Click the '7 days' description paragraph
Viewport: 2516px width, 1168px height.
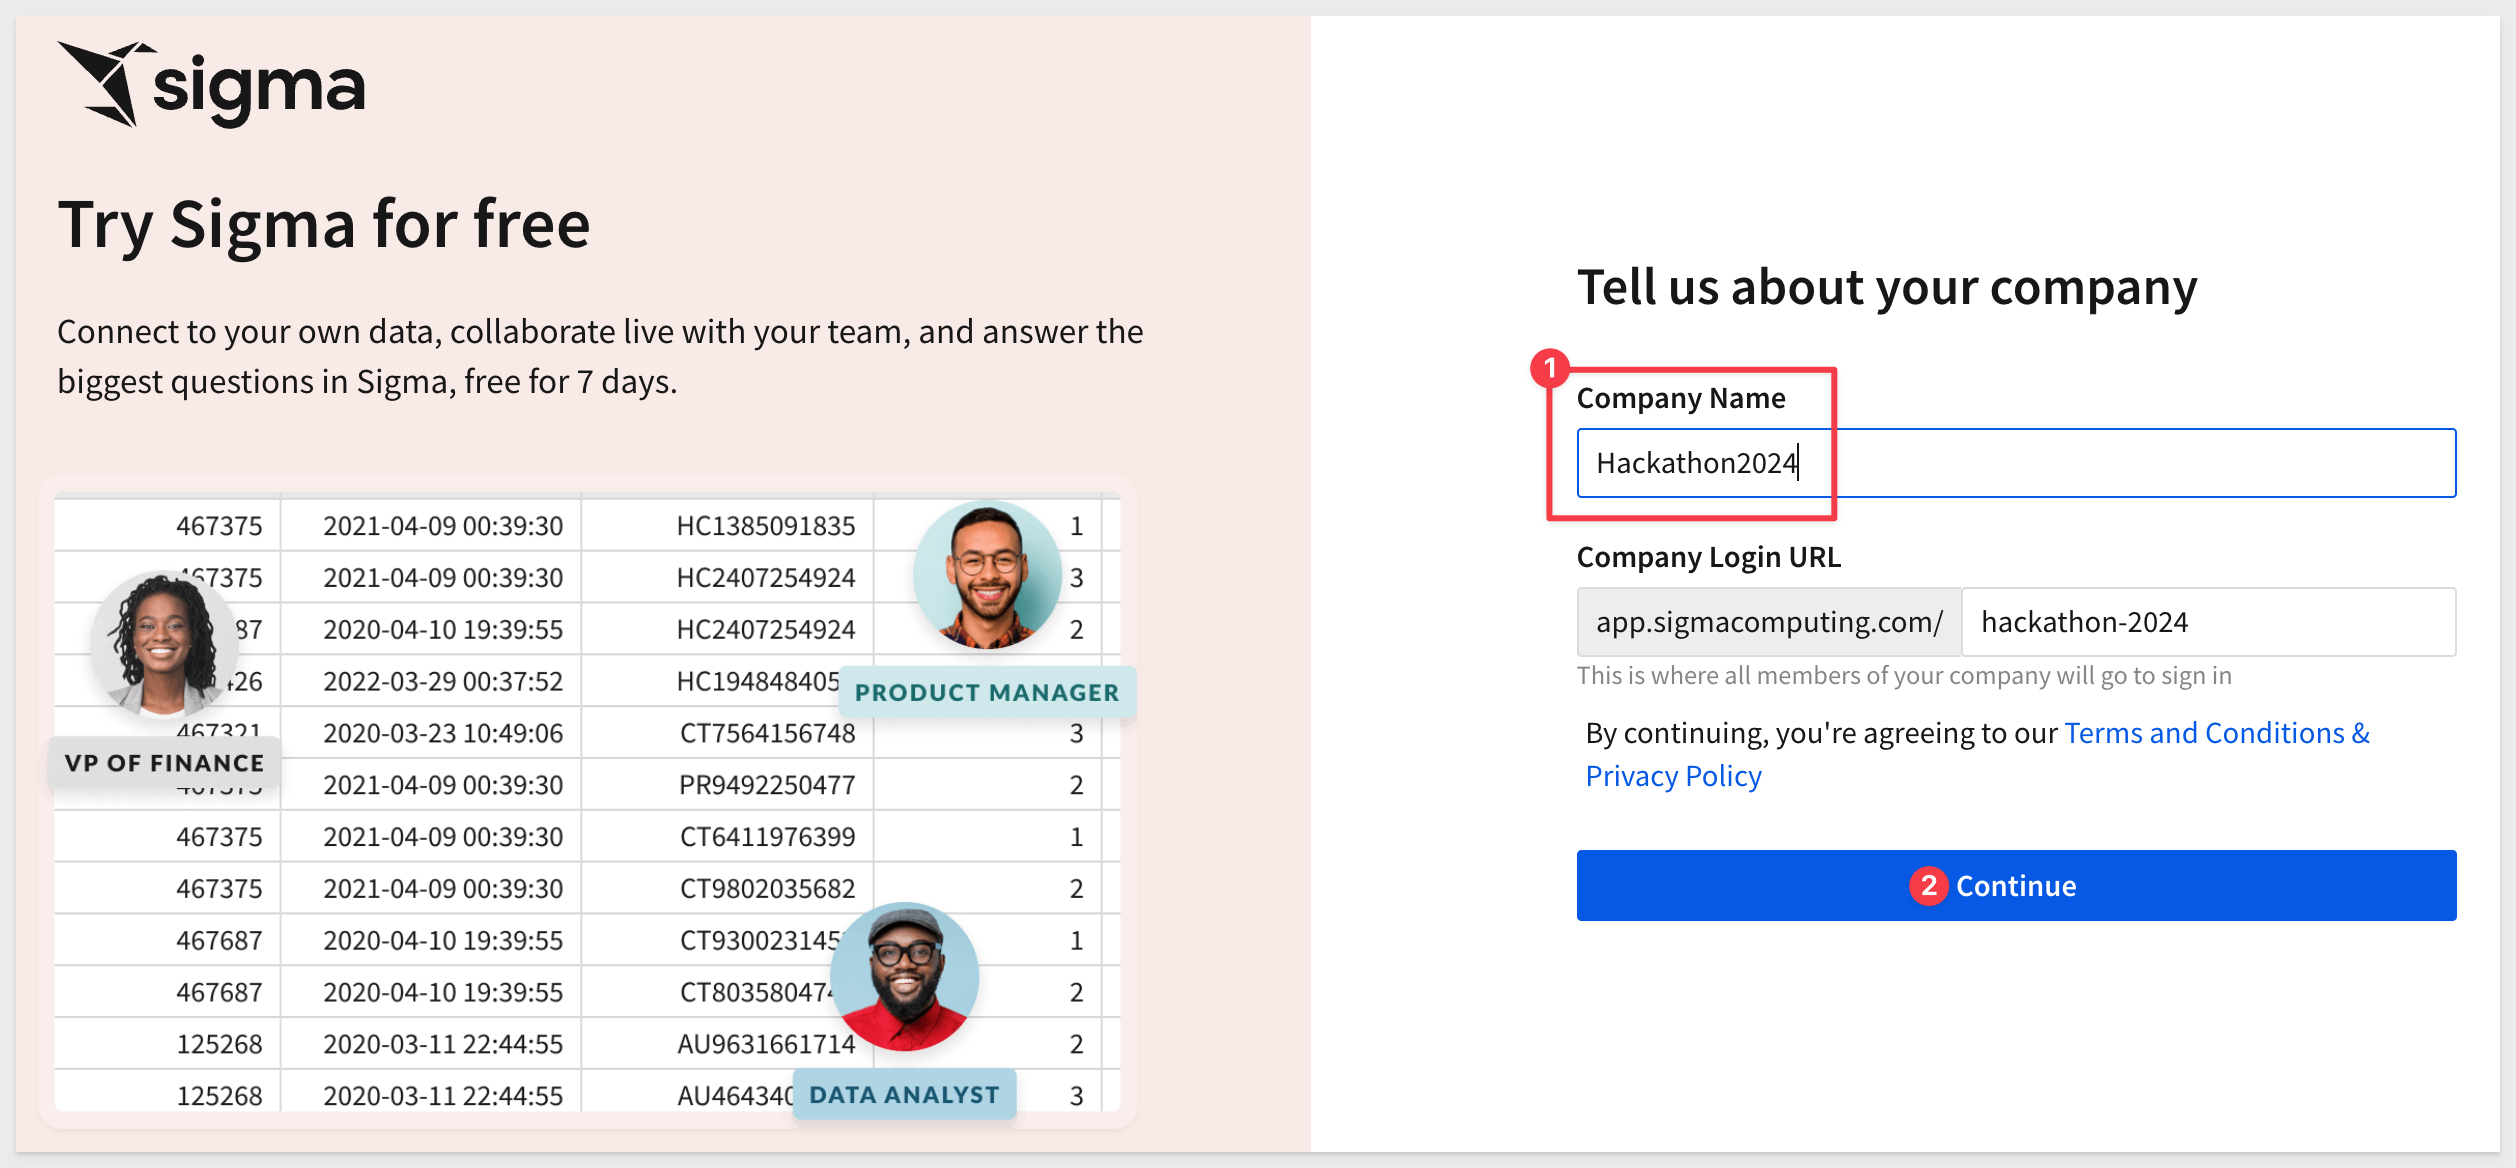(x=600, y=356)
